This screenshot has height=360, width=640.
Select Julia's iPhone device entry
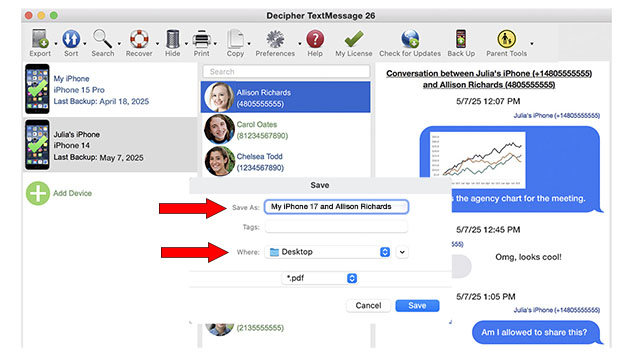pos(110,145)
